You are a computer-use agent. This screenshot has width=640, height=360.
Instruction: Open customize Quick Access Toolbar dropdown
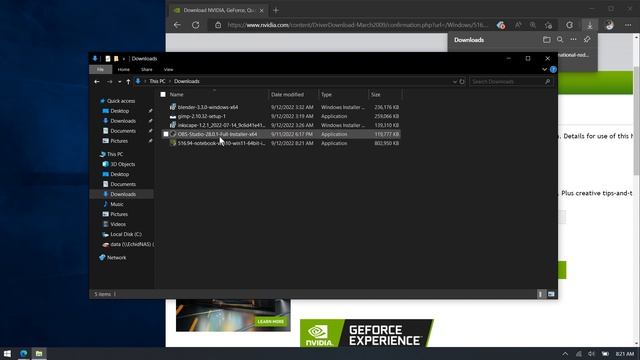coord(124,59)
